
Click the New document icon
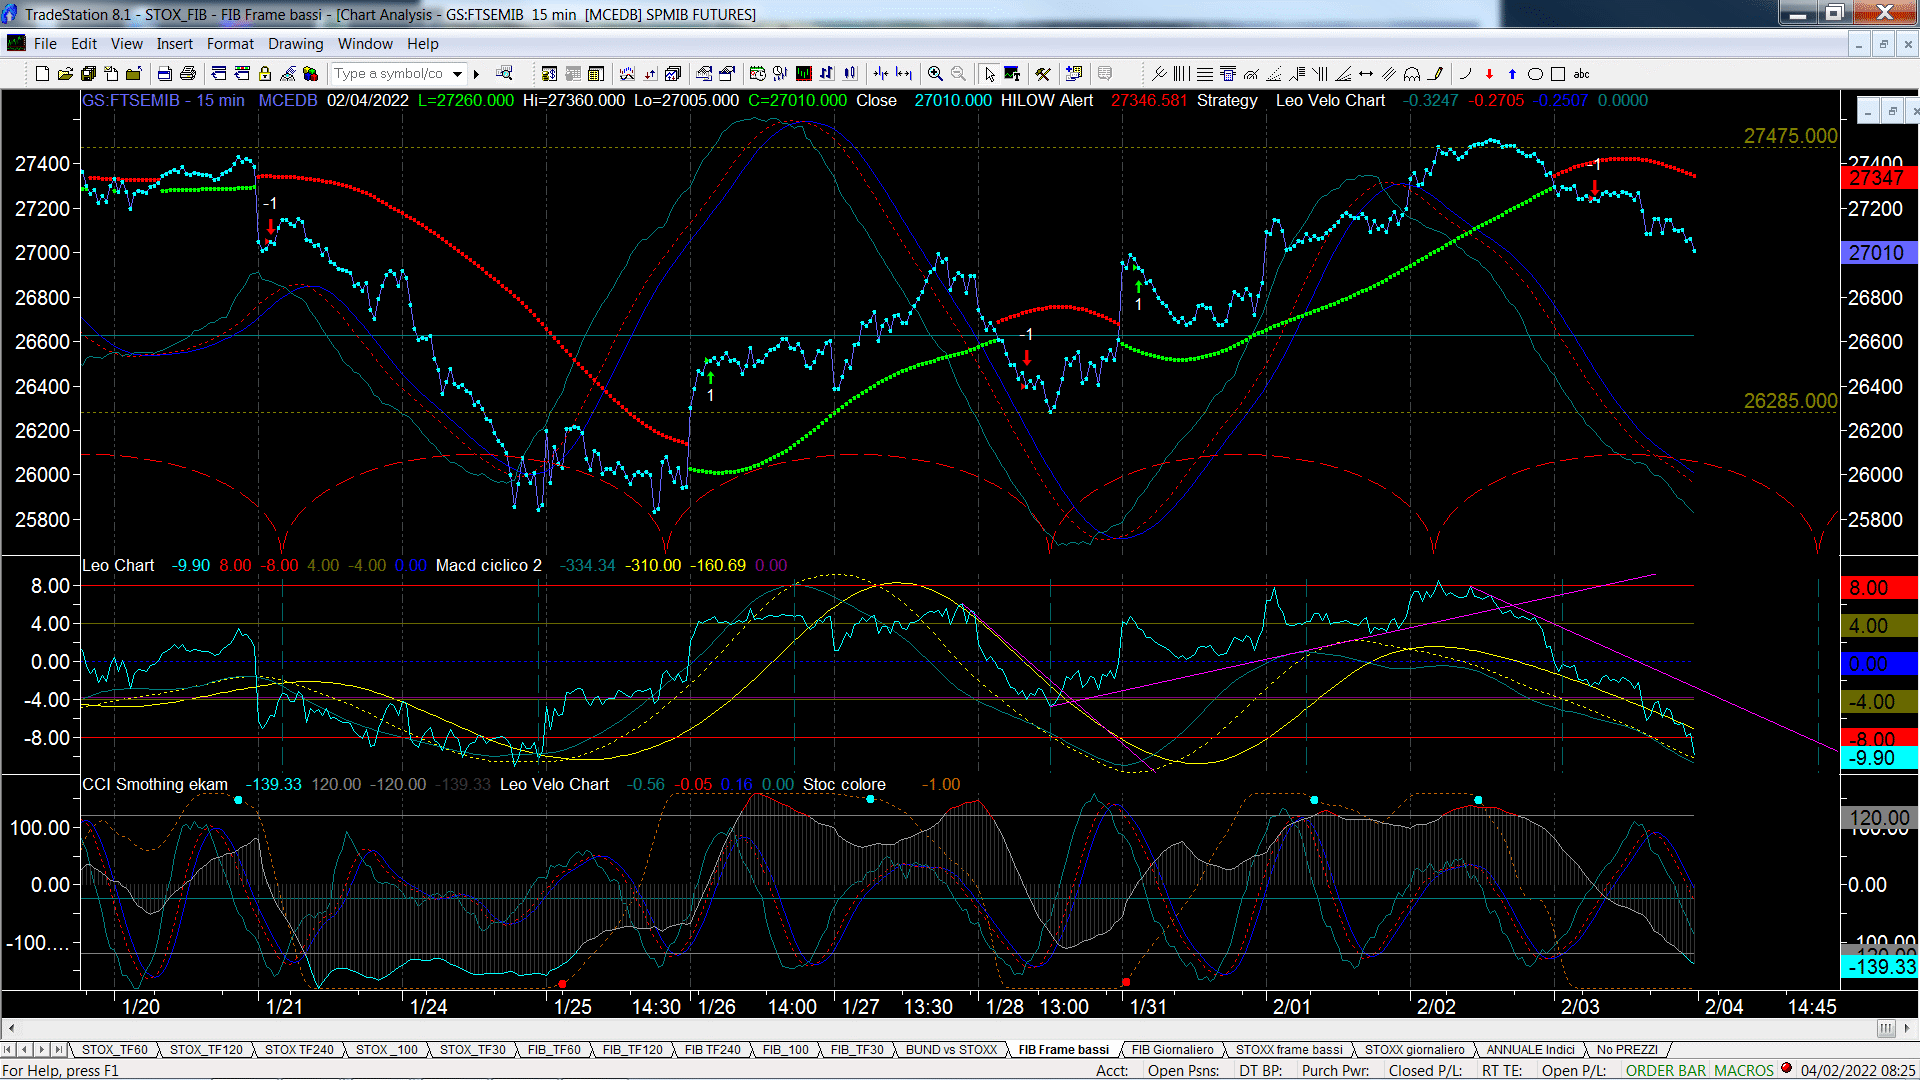coord(42,74)
